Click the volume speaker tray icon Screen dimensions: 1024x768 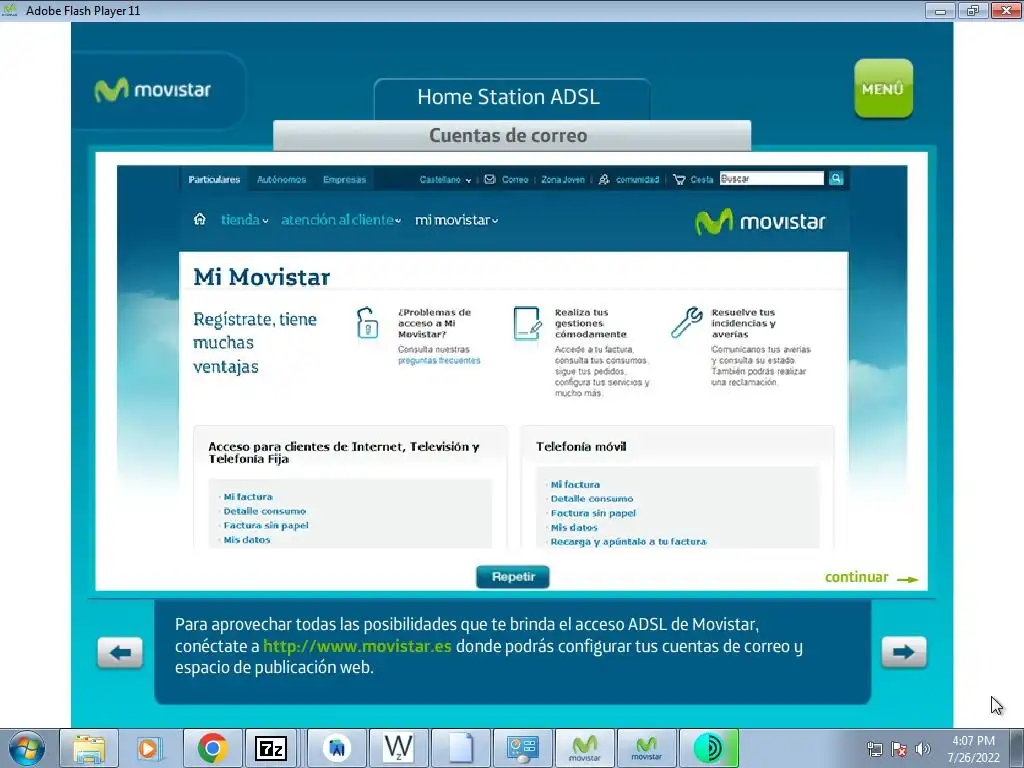[923, 749]
